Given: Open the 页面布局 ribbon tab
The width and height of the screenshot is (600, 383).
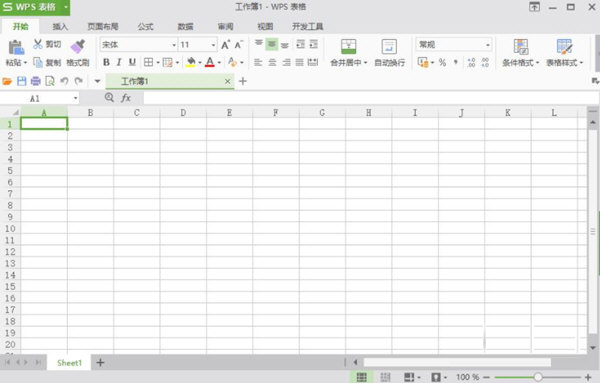Looking at the screenshot, I should (x=103, y=26).
